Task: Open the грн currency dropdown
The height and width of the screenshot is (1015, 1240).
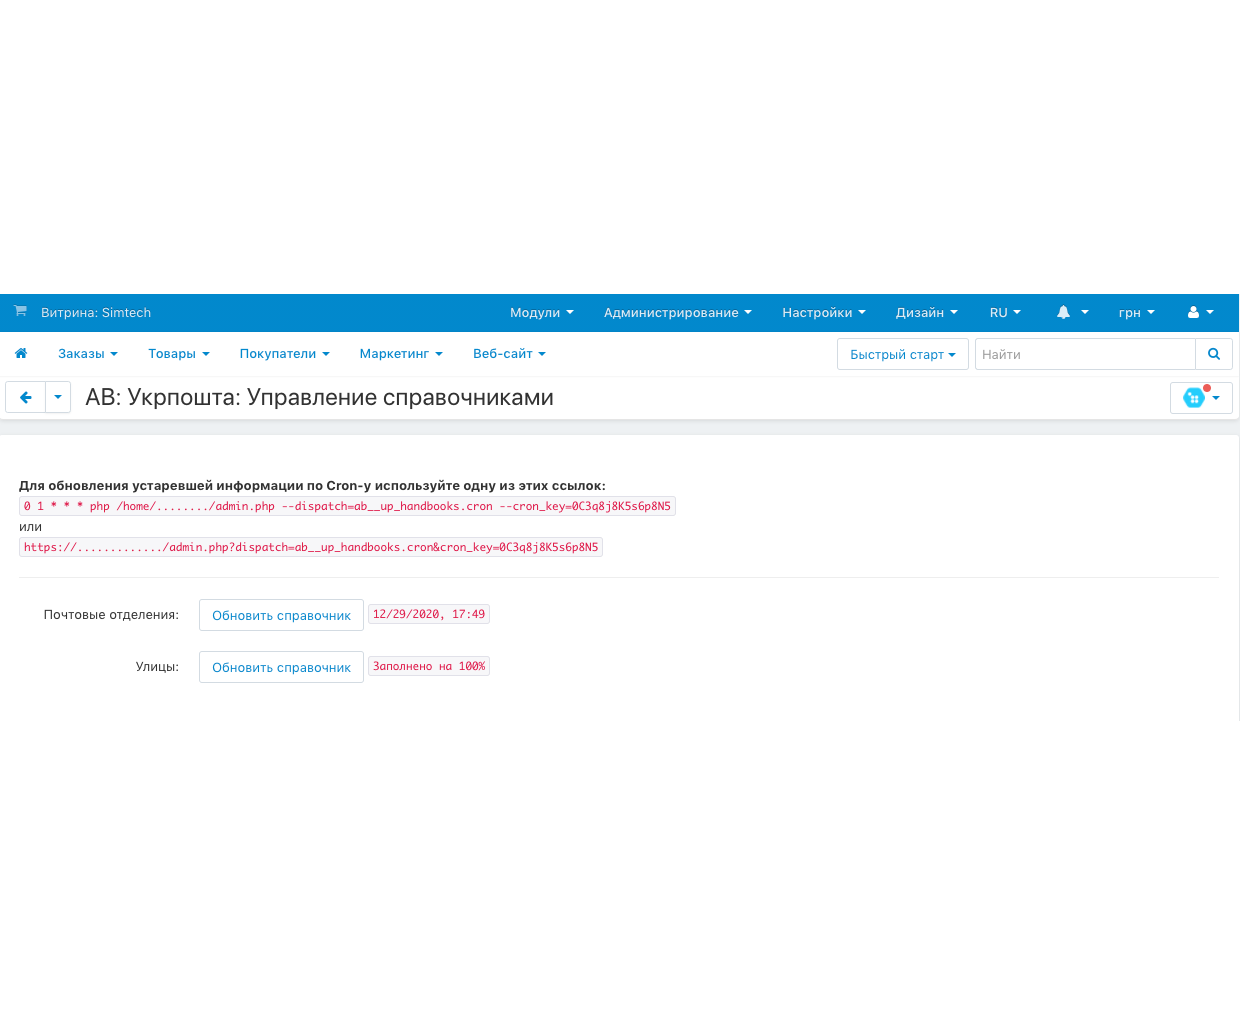Action: point(1135,313)
